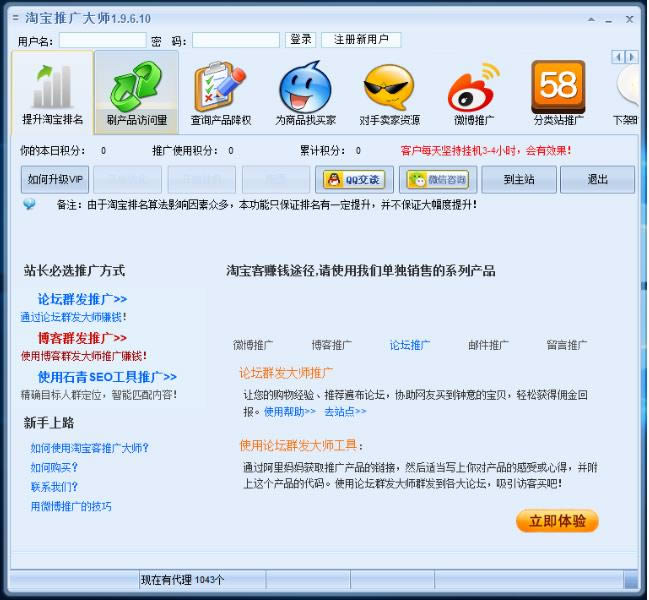Click the 密码 password input field
This screenshot has height=600, width=649.
(236, 40)
